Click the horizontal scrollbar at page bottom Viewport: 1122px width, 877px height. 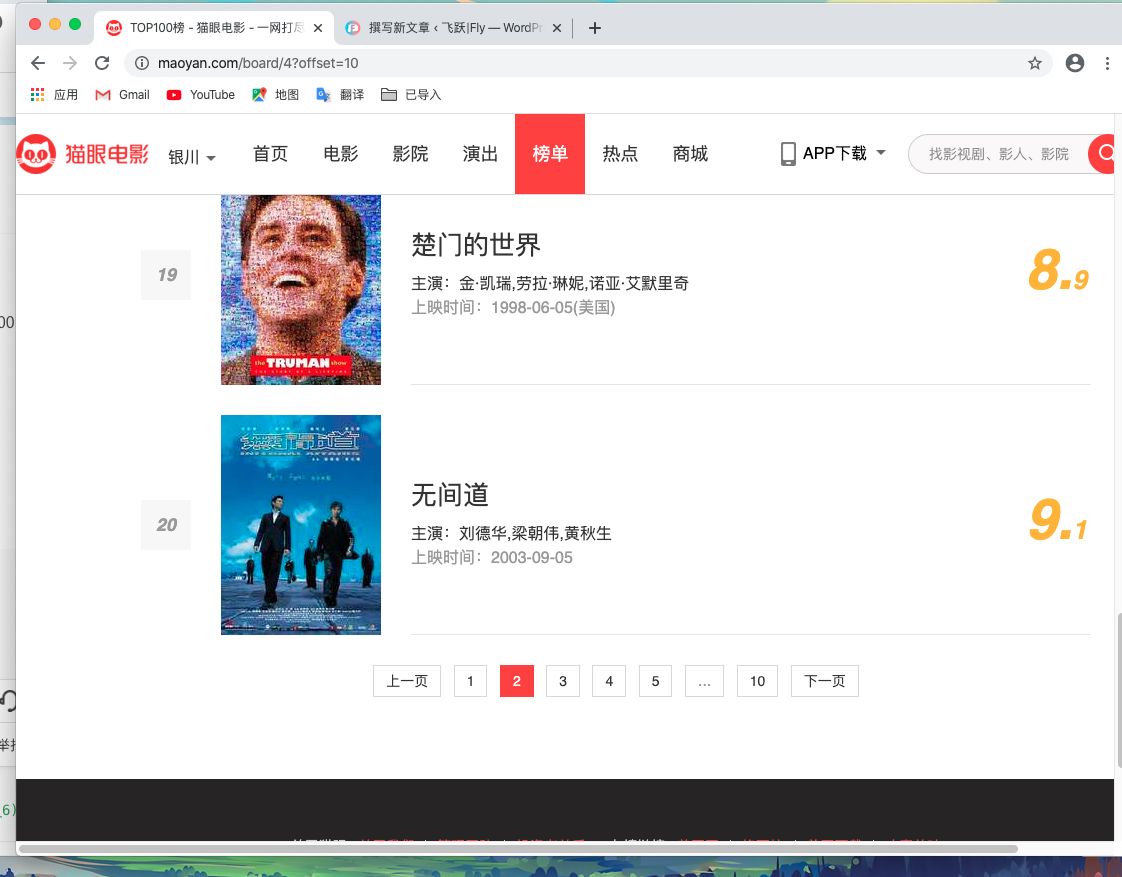point(517,849)
